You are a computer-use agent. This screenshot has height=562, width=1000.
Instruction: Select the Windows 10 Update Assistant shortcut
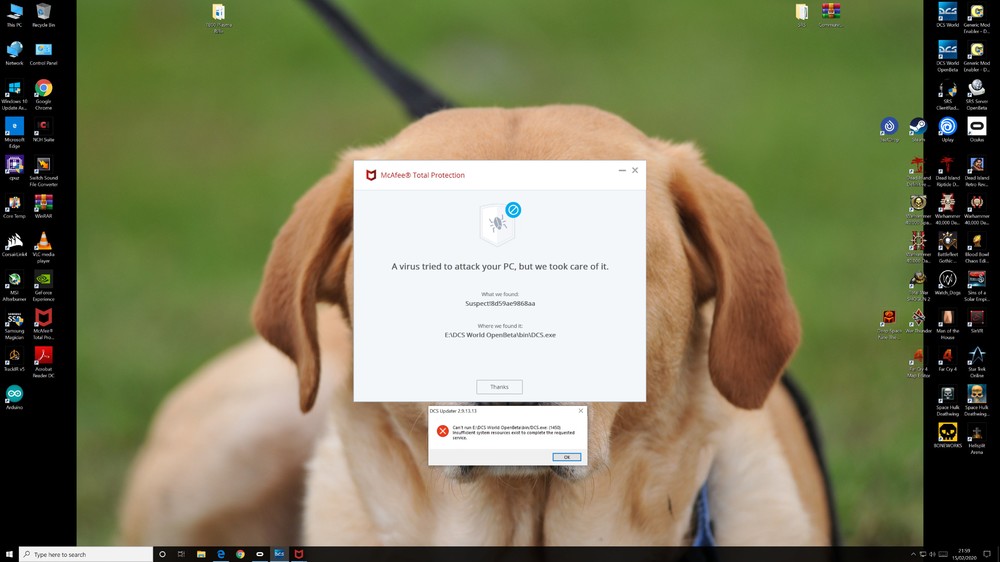(x=14, y=95)
